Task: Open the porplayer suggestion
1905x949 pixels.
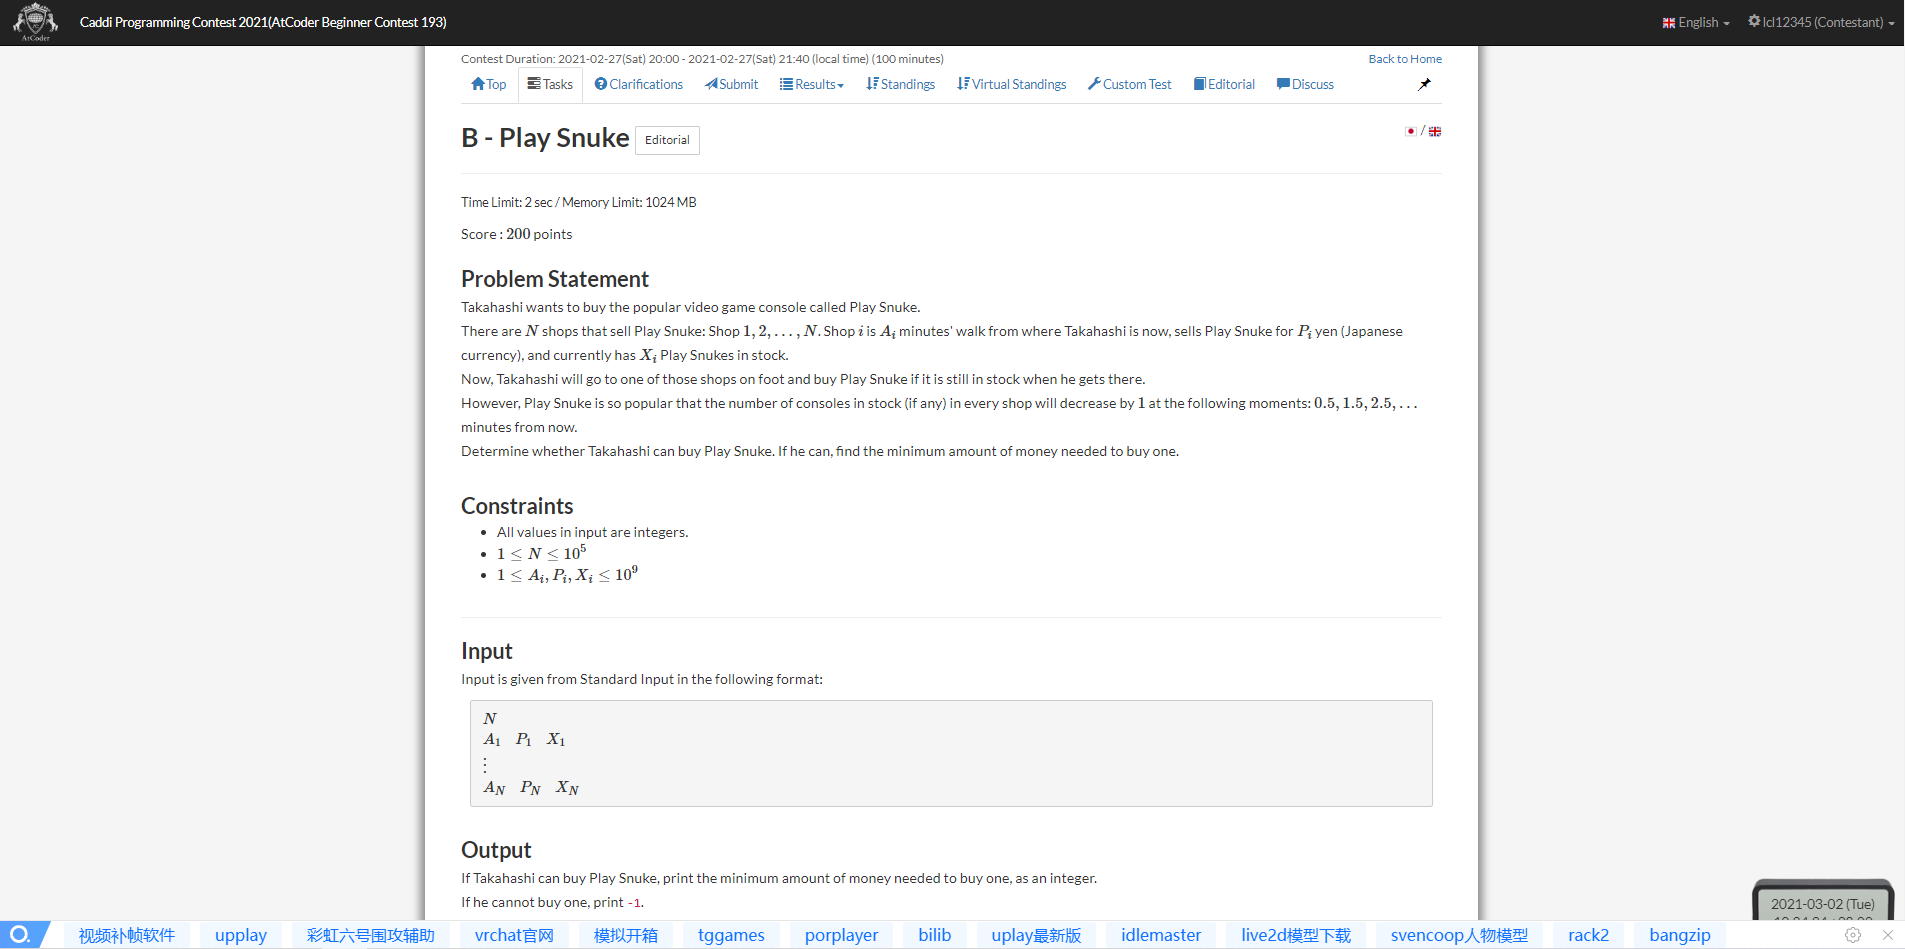Action: pyautogui.click(x=842, y=935)
